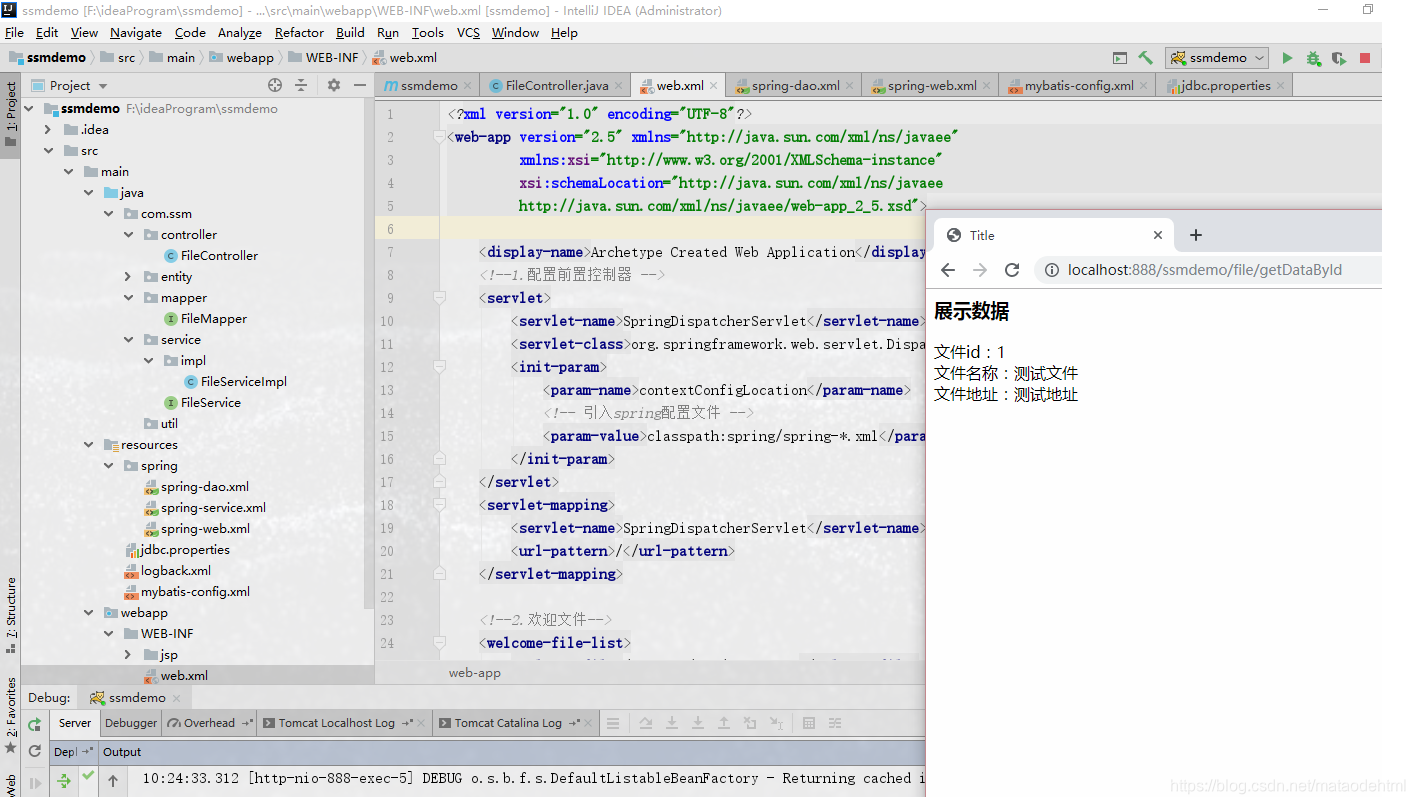Switch to the spring-dao.xml editor tab
The height and width of the screenshot is (804, 1415).
coord(795,85)
